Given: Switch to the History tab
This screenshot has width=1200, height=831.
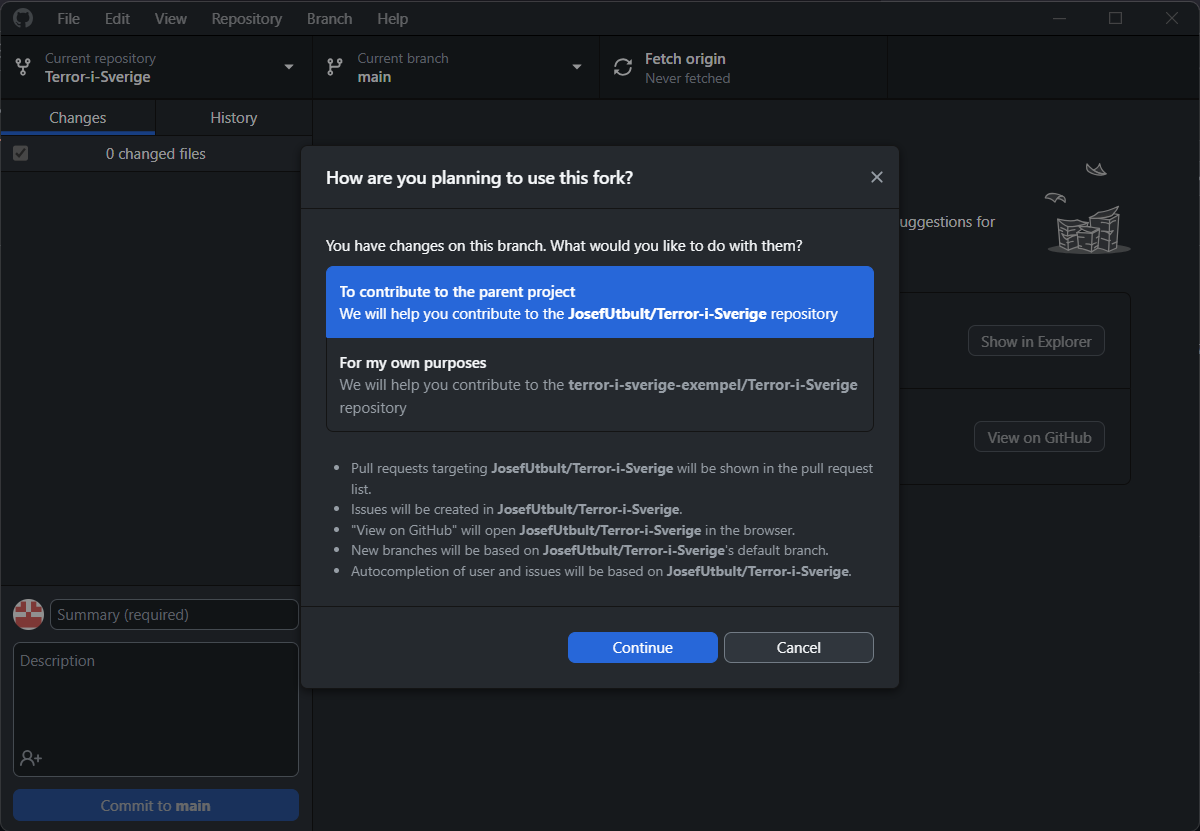Looking at the screenshot, I should [234, 117].
